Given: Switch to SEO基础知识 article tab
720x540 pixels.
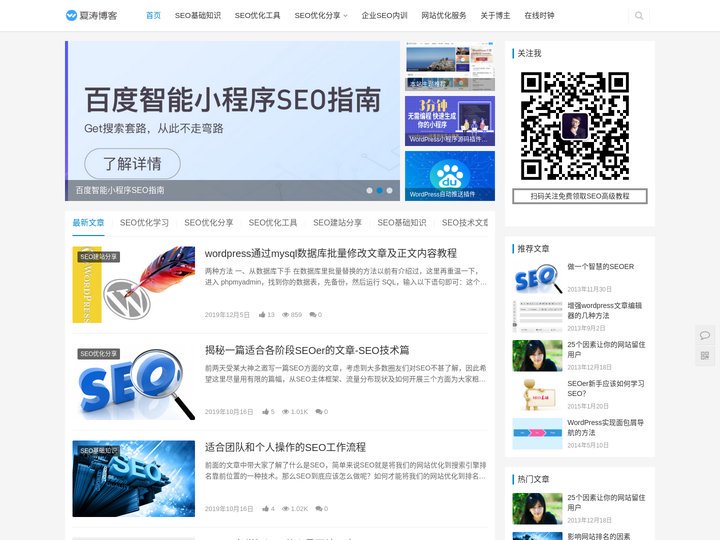Looking at the screenshot, I should click(x=402, y=223).
